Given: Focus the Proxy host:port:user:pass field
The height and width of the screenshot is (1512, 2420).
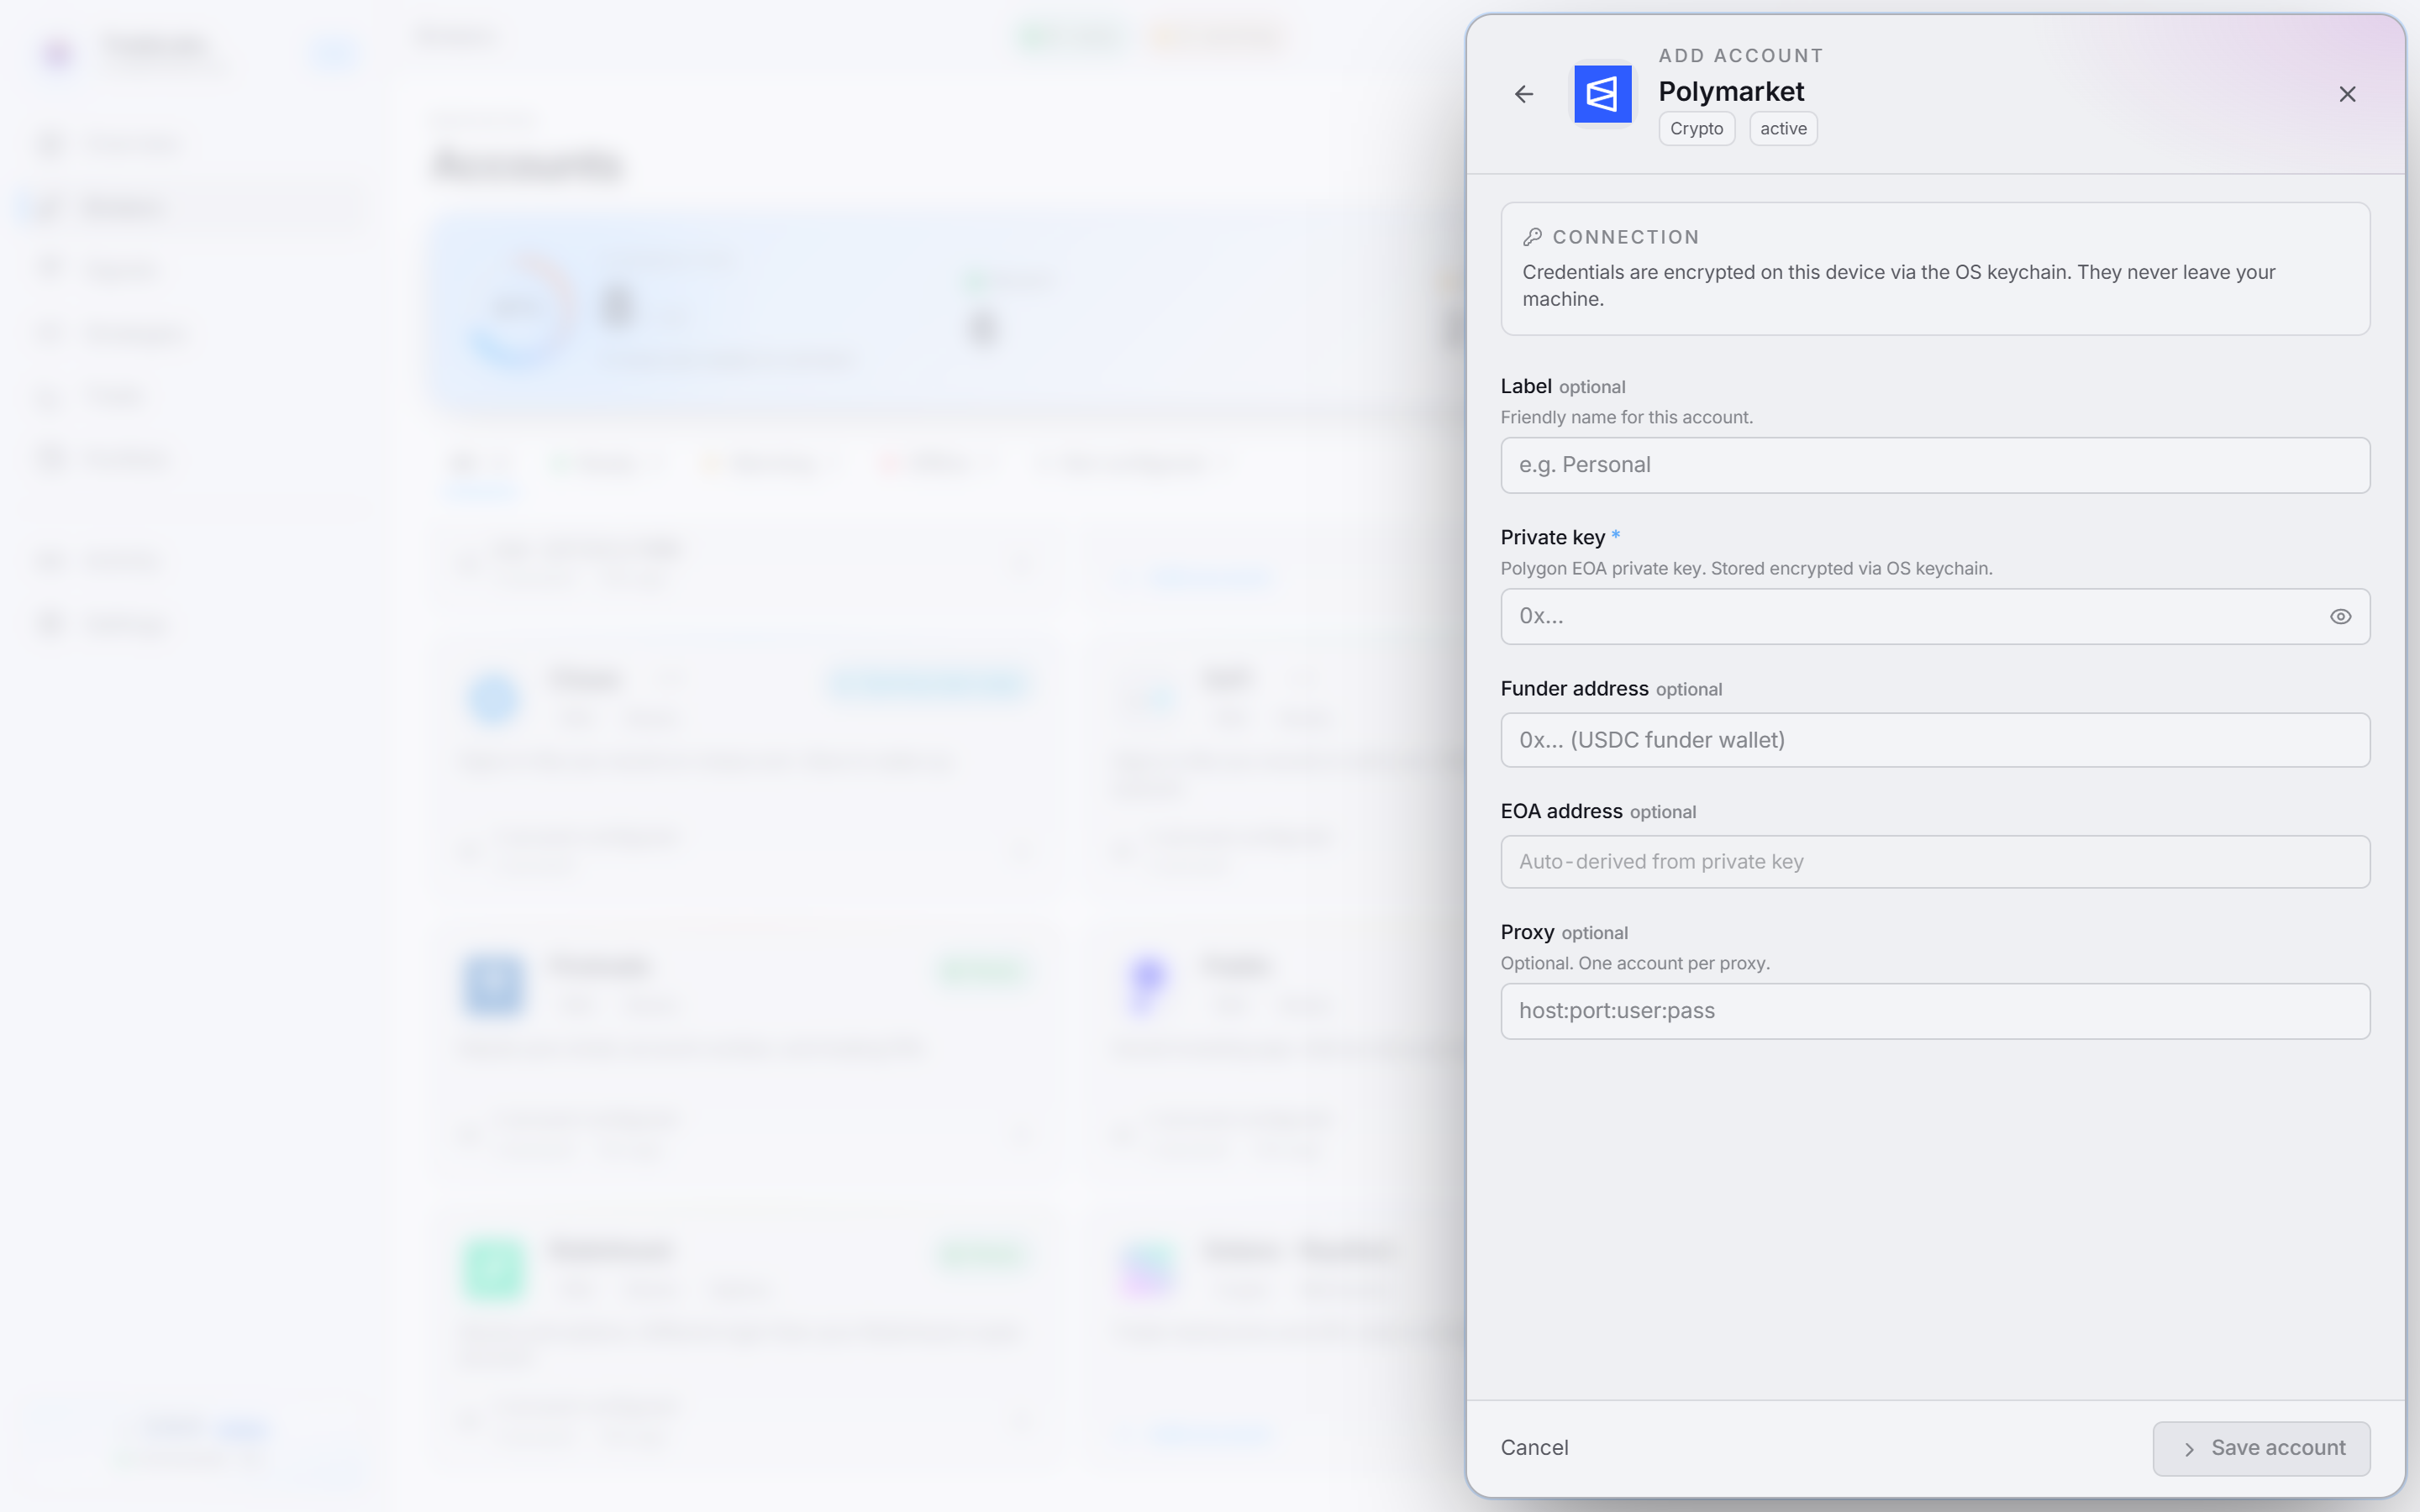Looking at the screenshot, I should 1935,1011.
